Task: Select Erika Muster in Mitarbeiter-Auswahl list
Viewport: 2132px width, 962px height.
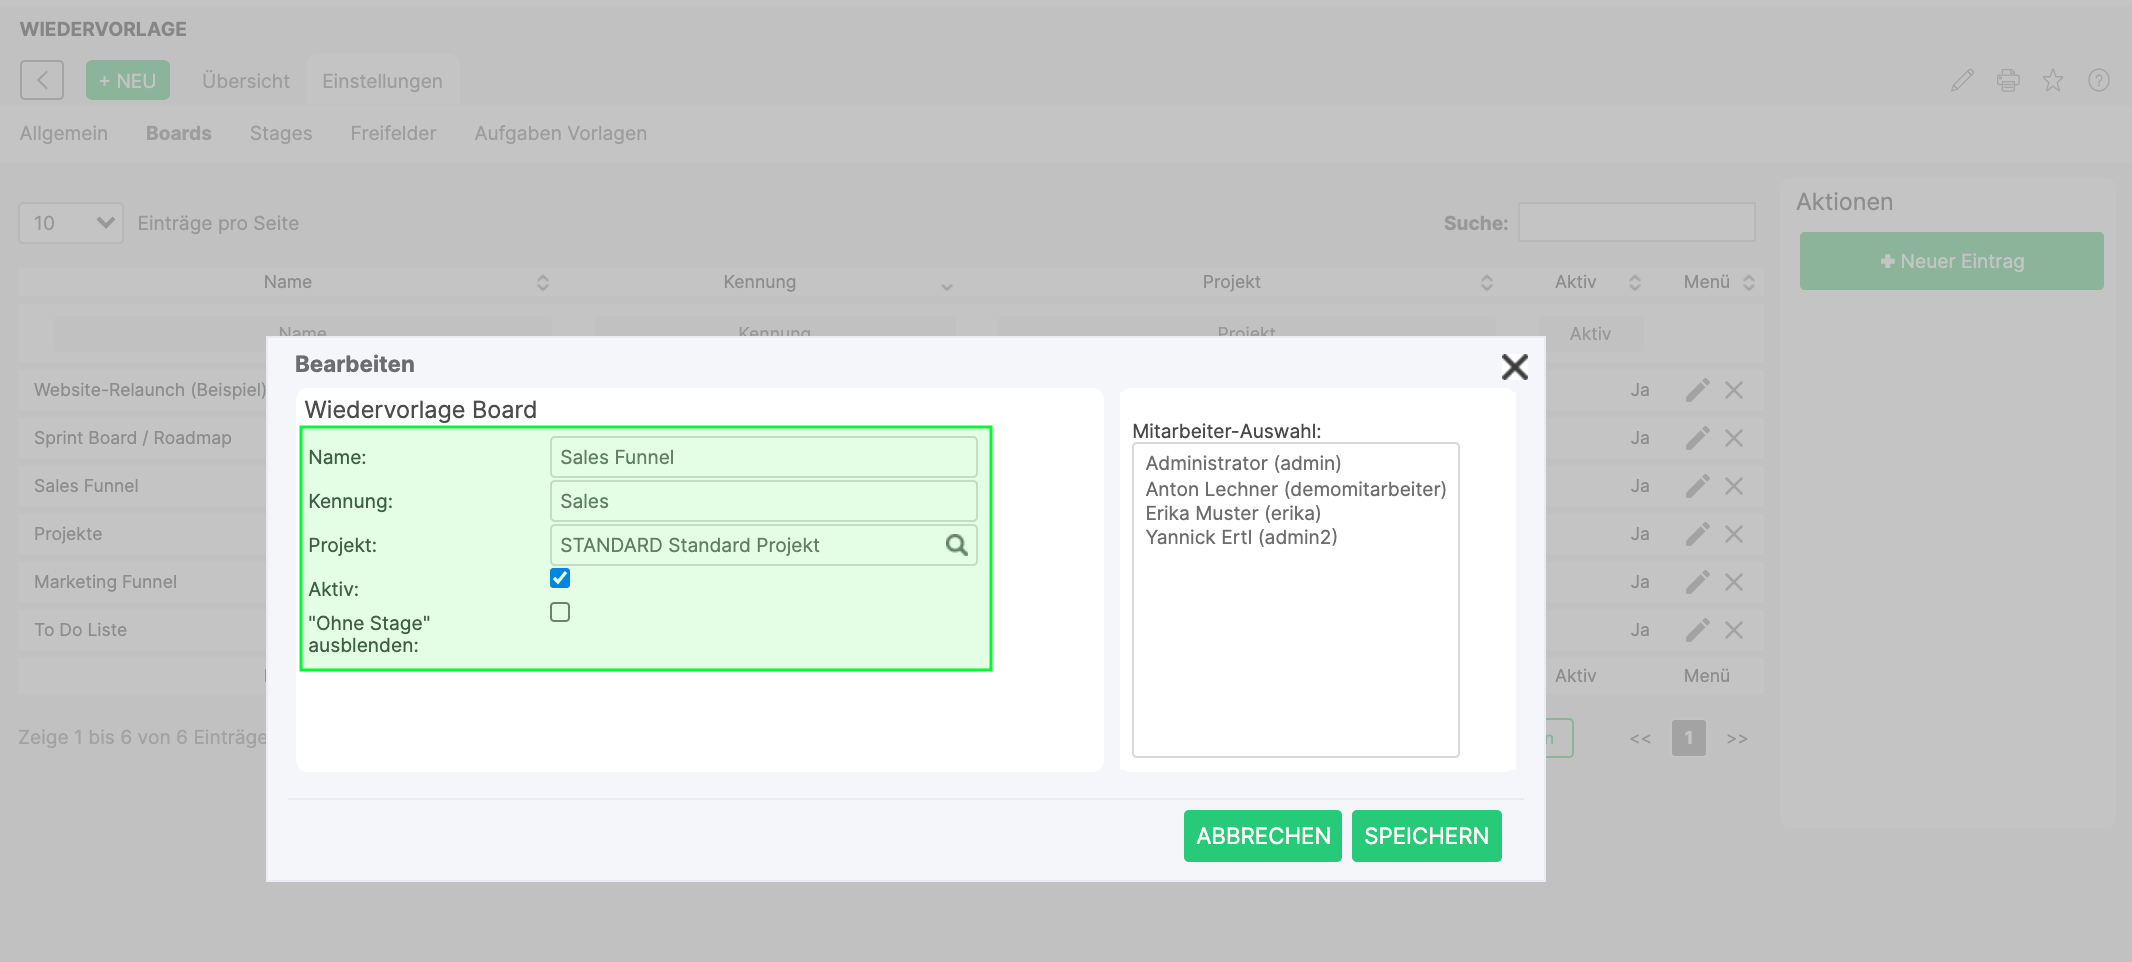Action: (1233, 513)
